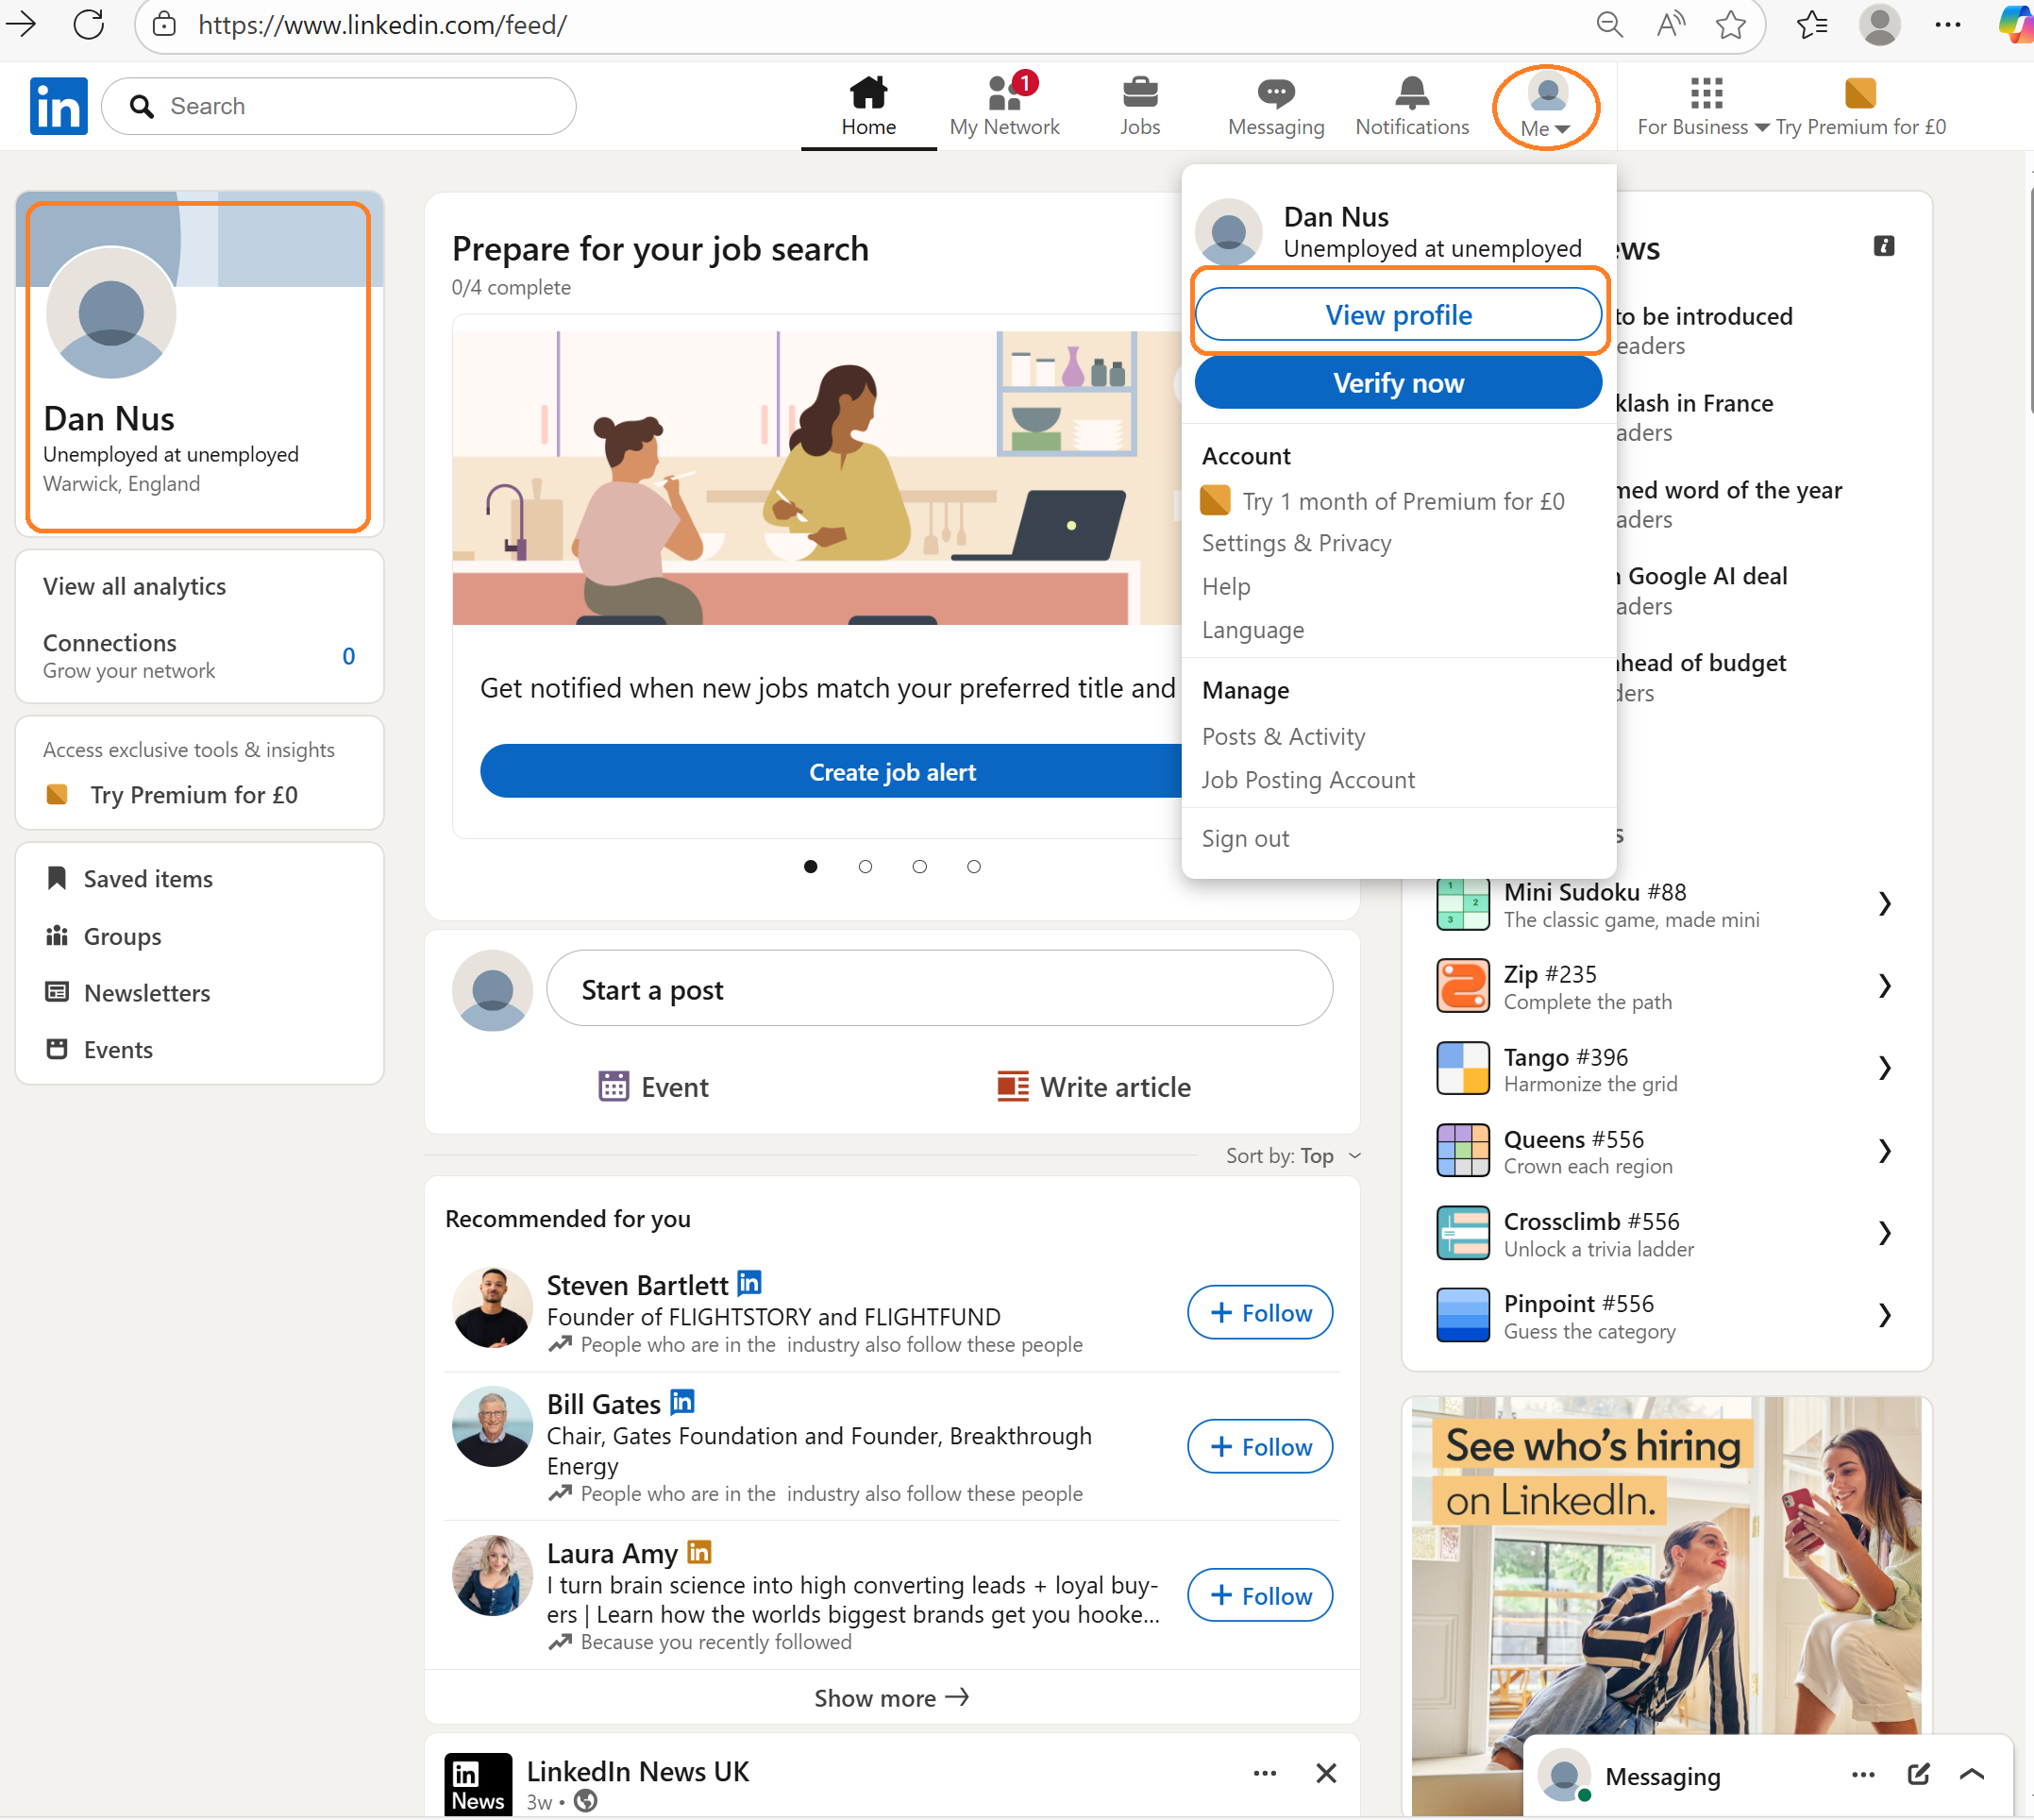Viewport: 2034px width, 1820px height.
Task: Expand the Me profile dropdown
Action: (x=1546, y=106)
